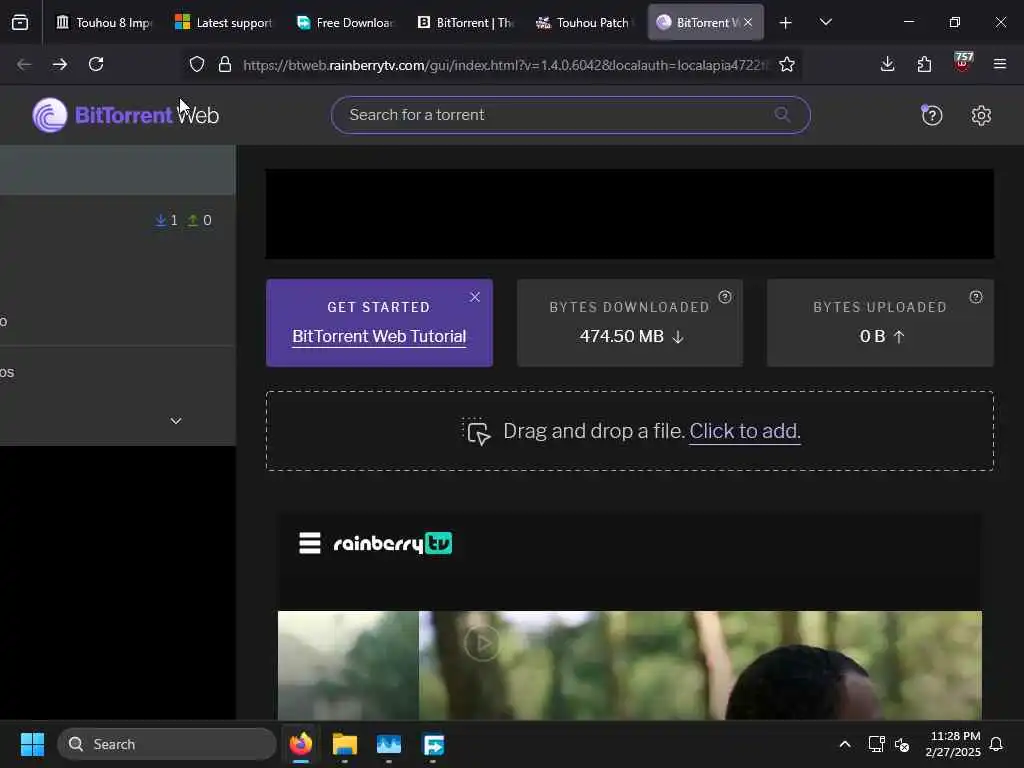Viewport: 1024px width, 768px height.
Task: Go back in browser history
Action: point(24,64)
